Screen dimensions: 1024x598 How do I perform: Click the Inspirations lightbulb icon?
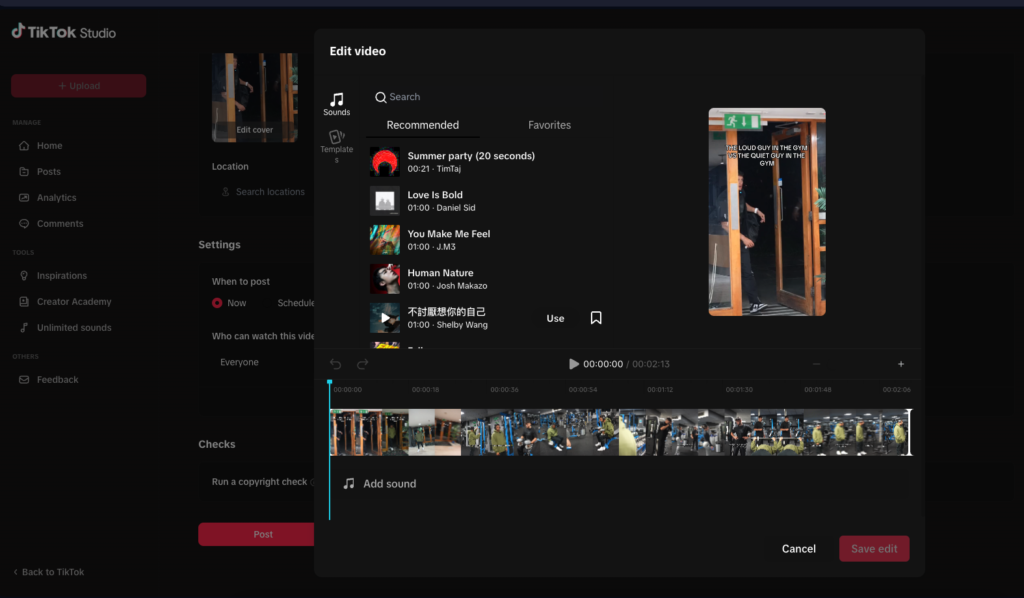(24, 275)
